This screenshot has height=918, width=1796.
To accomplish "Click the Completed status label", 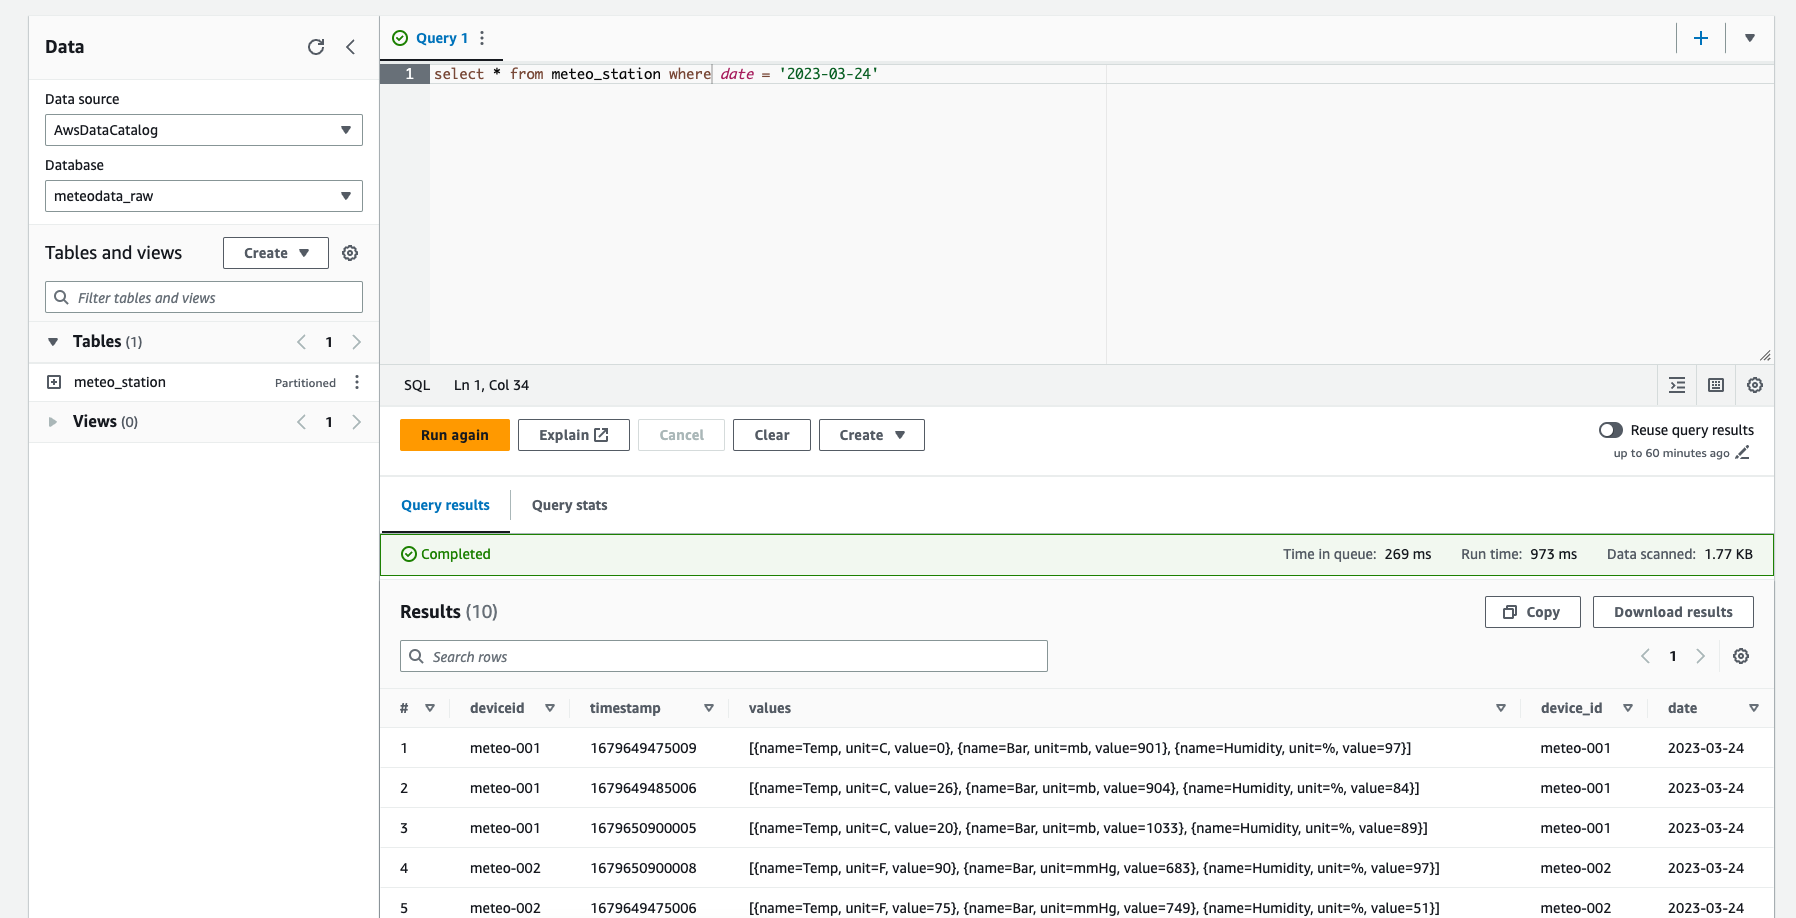I will click(x=446, y=554).
